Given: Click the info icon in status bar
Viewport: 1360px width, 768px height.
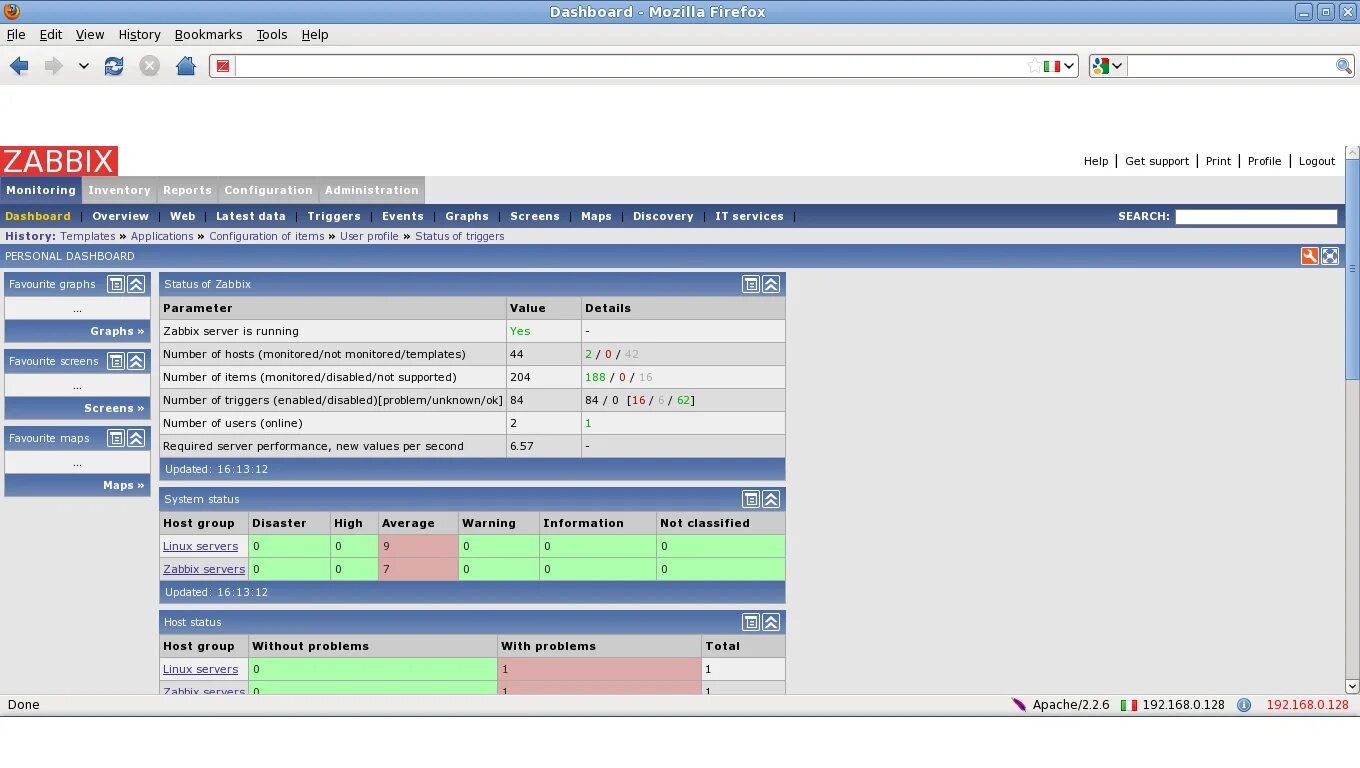Looking at the screenshot, I should point(1244,705).
